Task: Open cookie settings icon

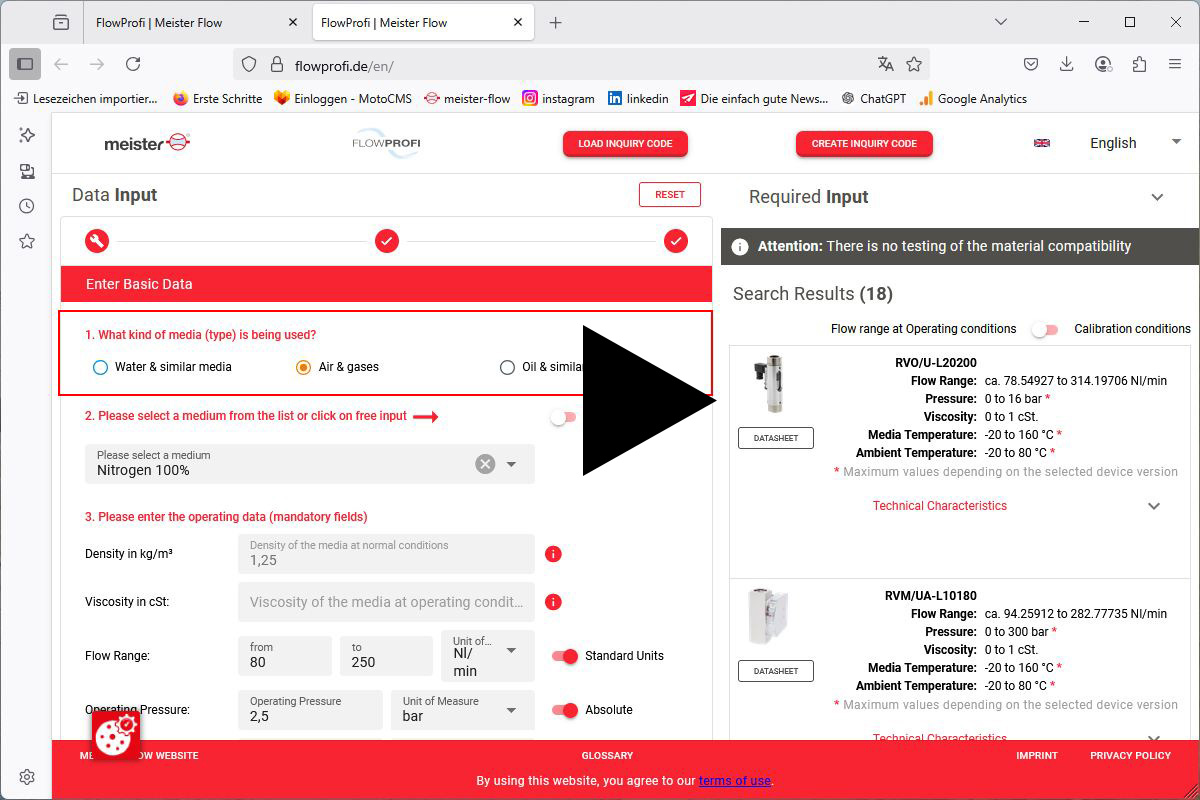Action: (x=116, y=735)
